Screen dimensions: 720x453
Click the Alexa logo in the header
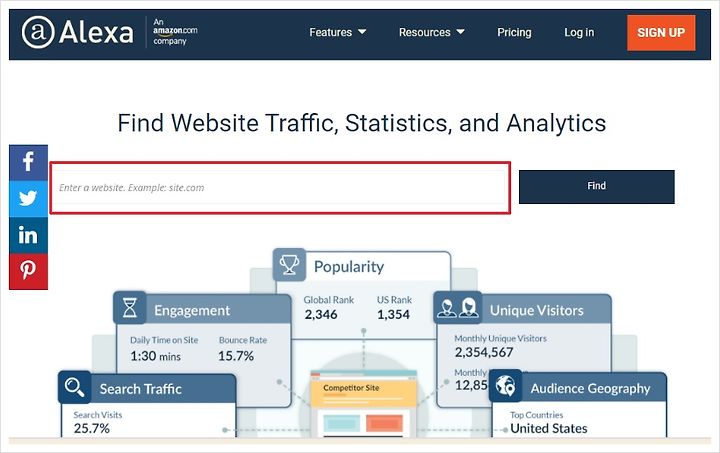tap(78, 32)
